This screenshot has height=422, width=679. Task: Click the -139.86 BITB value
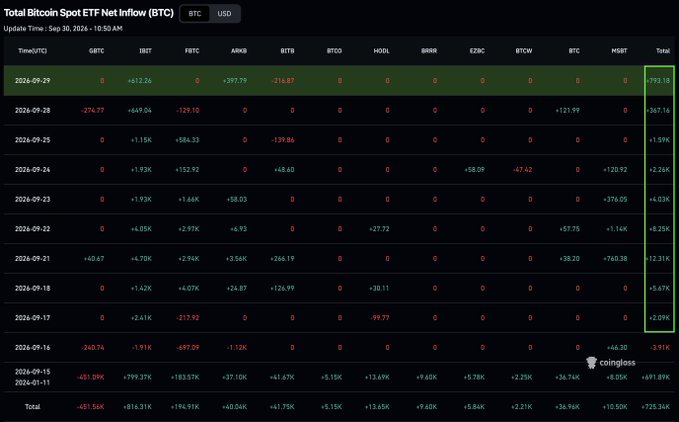(x=283, y=140)
